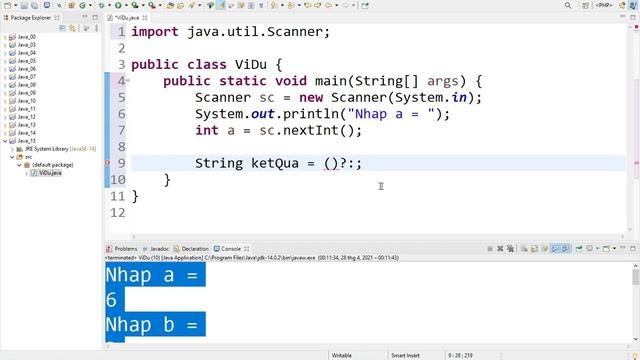The image size is (640, 360).
Task: Click the <PHP> perspective button
Action: pyautogui.click(x=604, y=5)
